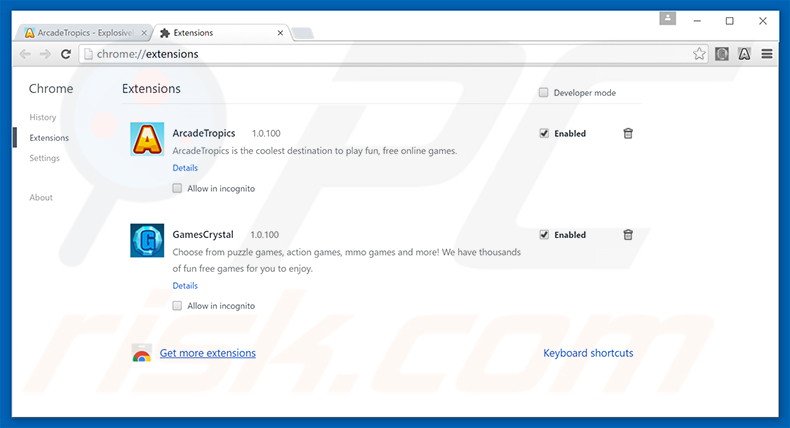View Details for GamesCrystal
The image size is (790, 428).
pos(185,286)
